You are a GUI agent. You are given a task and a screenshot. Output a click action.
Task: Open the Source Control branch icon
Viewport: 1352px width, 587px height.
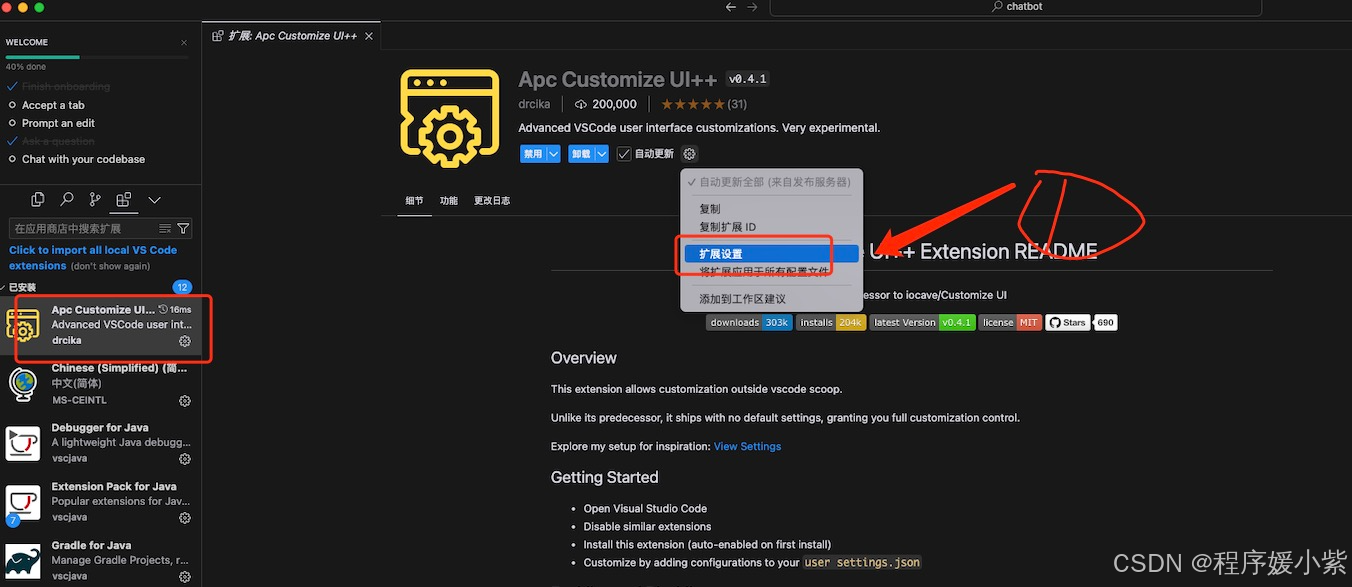coord(95,200)
